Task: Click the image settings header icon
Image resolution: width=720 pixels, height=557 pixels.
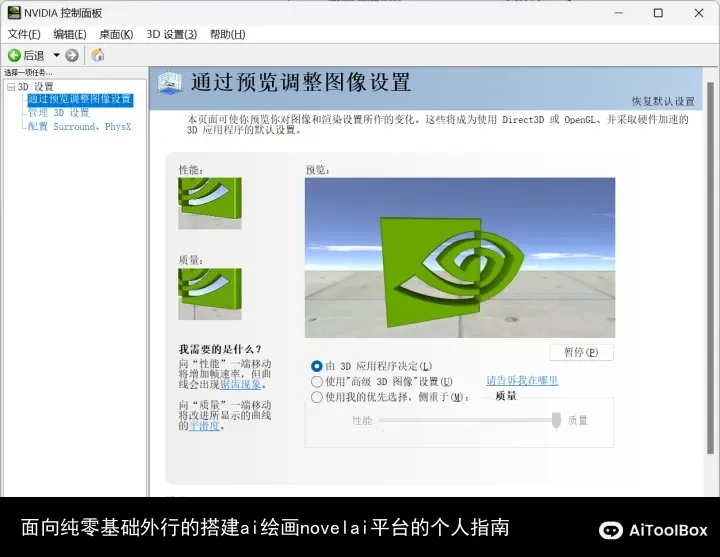Action: [x=169, y=83]
